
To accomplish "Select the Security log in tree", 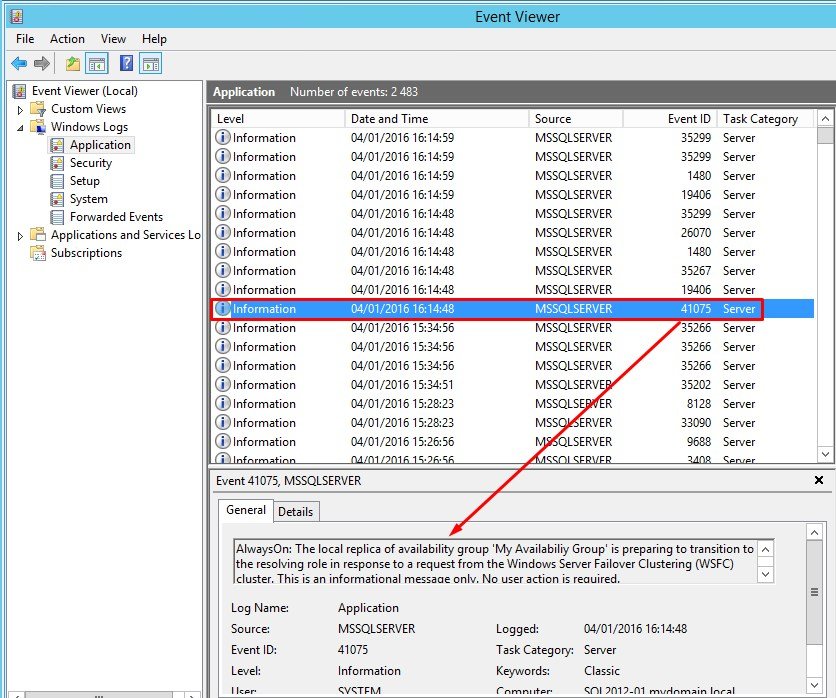I will (90, 163).
